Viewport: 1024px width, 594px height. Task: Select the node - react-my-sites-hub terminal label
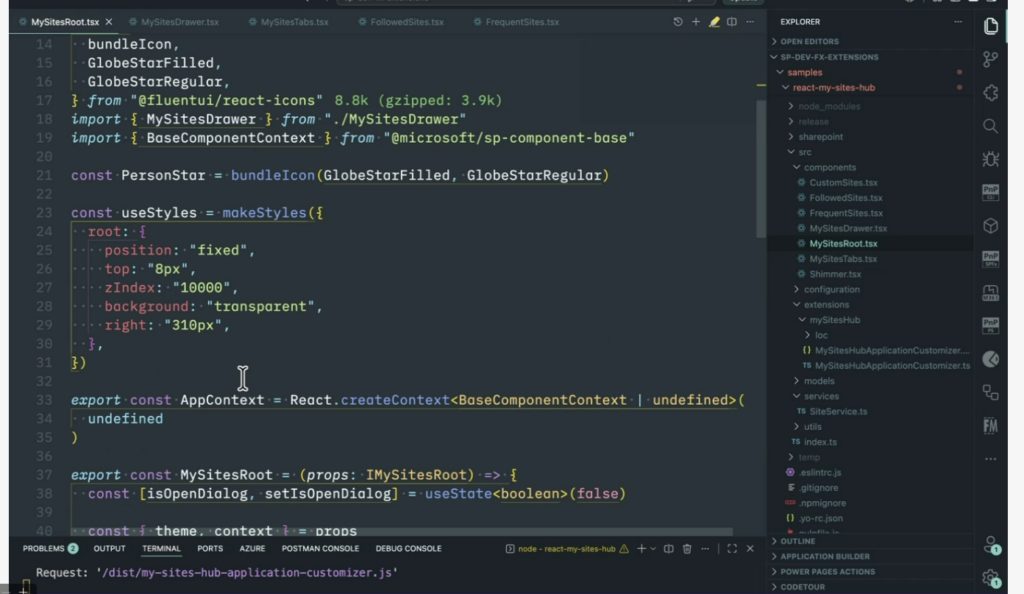pyautogui.click(x=566, y=549)
